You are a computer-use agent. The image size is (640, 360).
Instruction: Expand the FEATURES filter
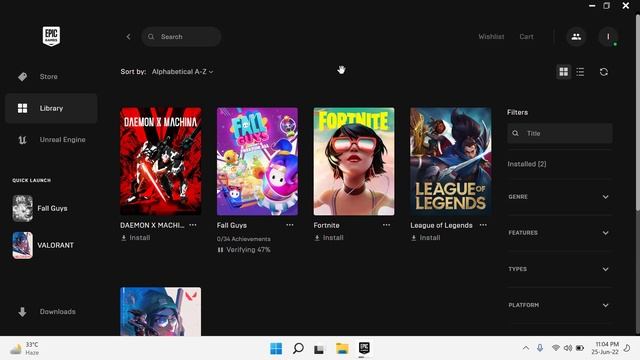click(x=560, y=233)
